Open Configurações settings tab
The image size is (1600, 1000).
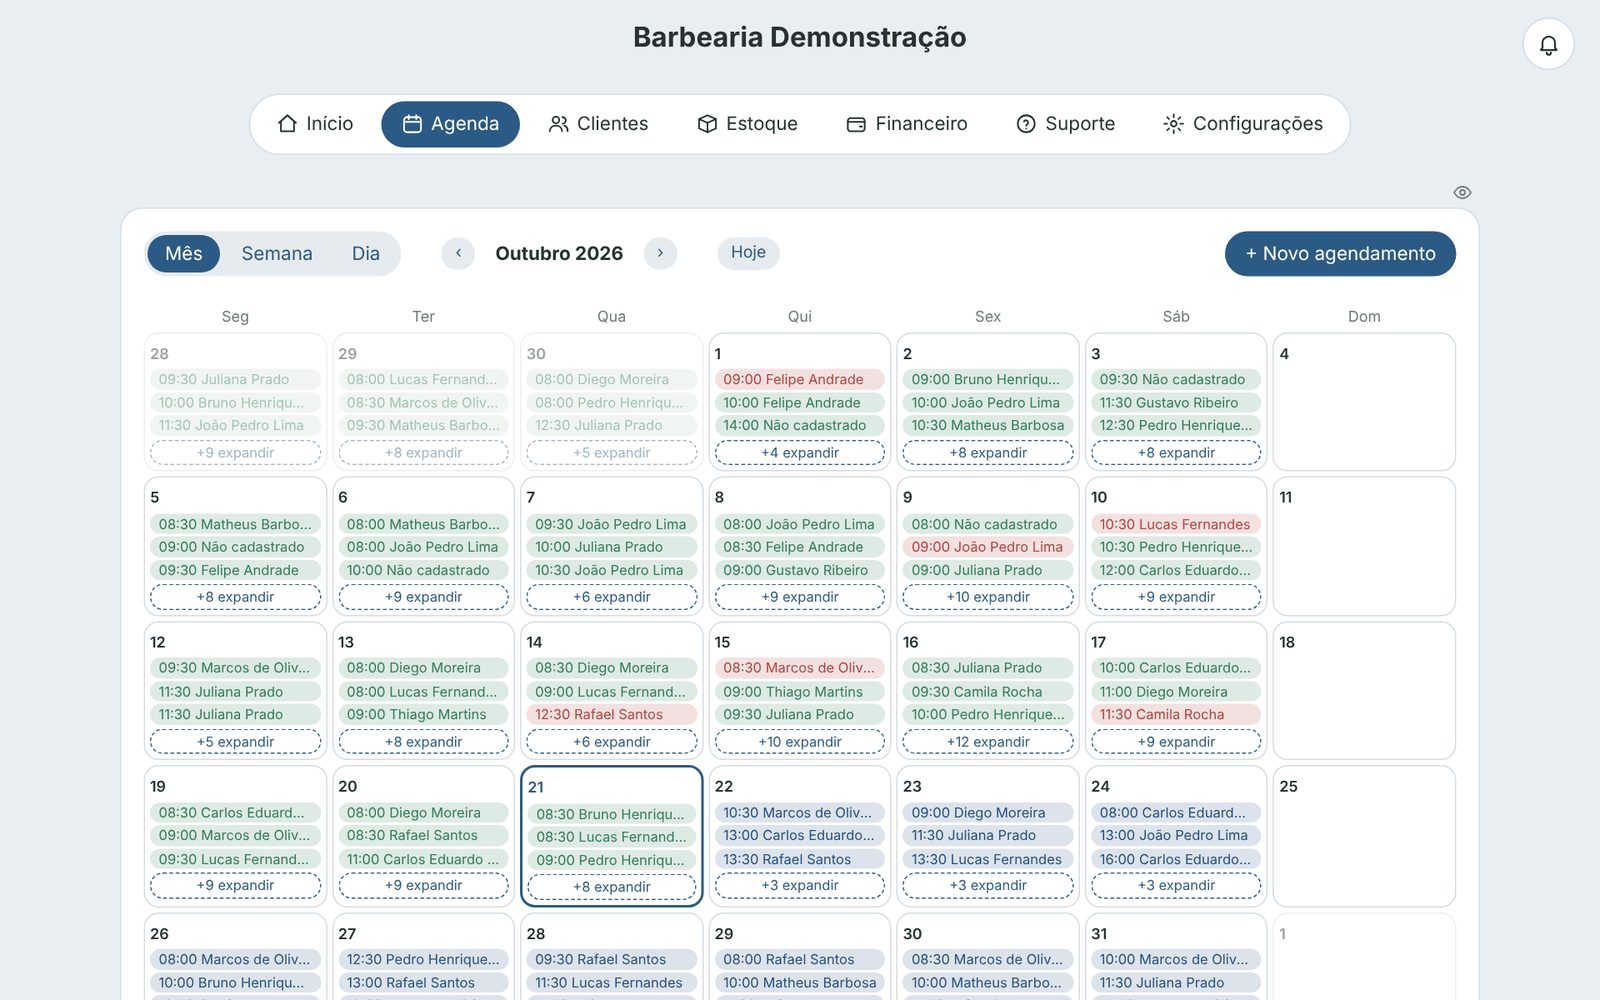(1243, 124)
